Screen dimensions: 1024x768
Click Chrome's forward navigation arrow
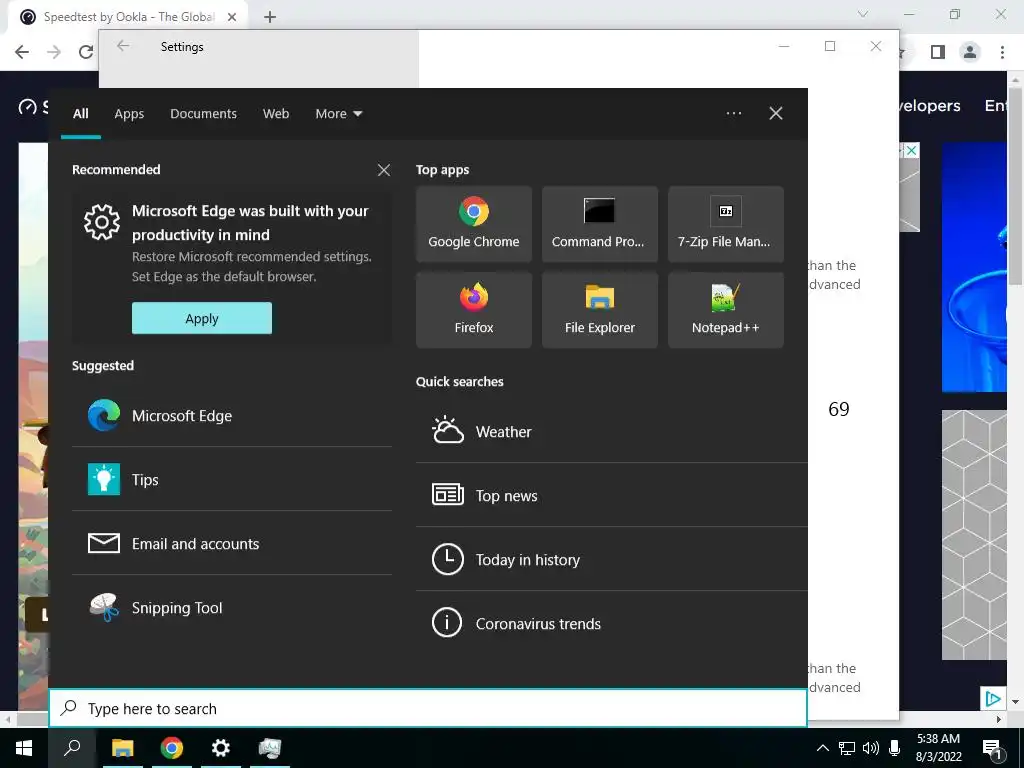point(54,52)
